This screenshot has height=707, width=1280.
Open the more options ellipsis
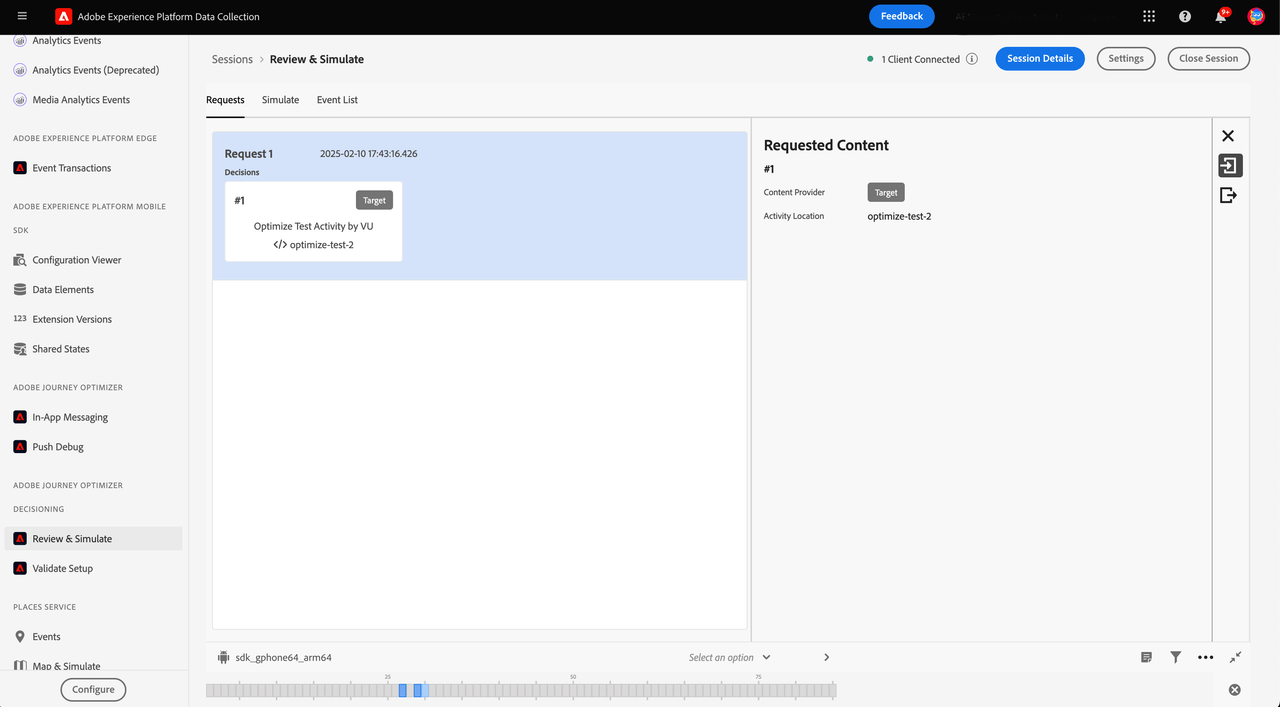tap(1205, 657)
